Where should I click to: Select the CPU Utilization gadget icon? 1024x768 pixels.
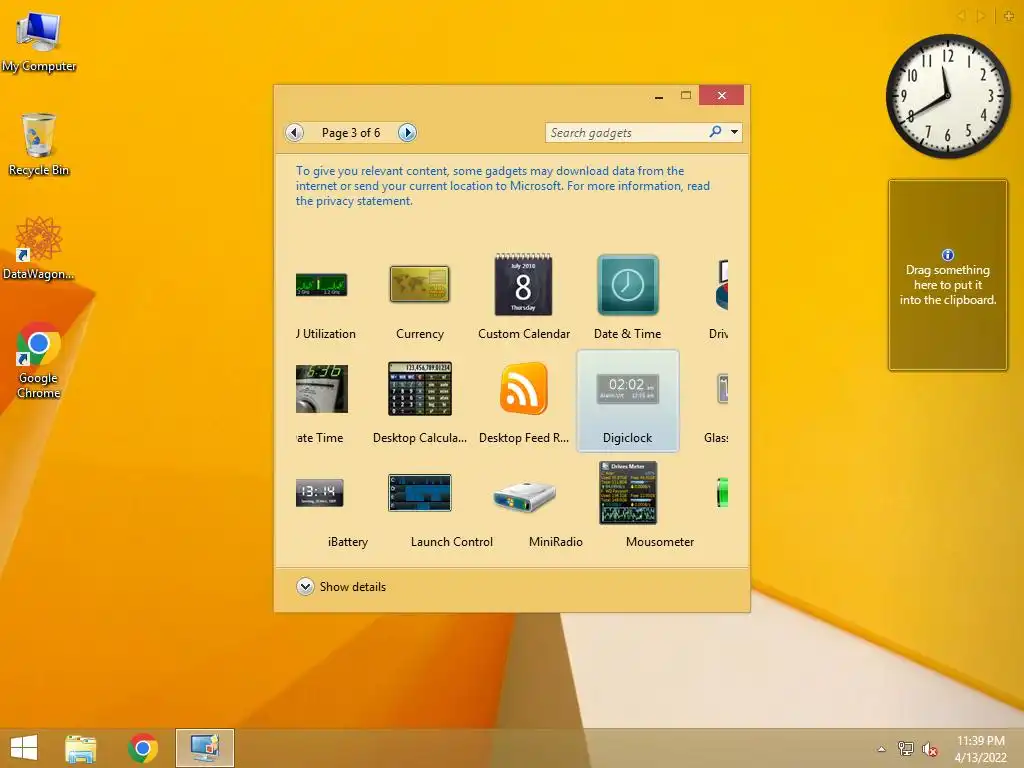[321, 285]
